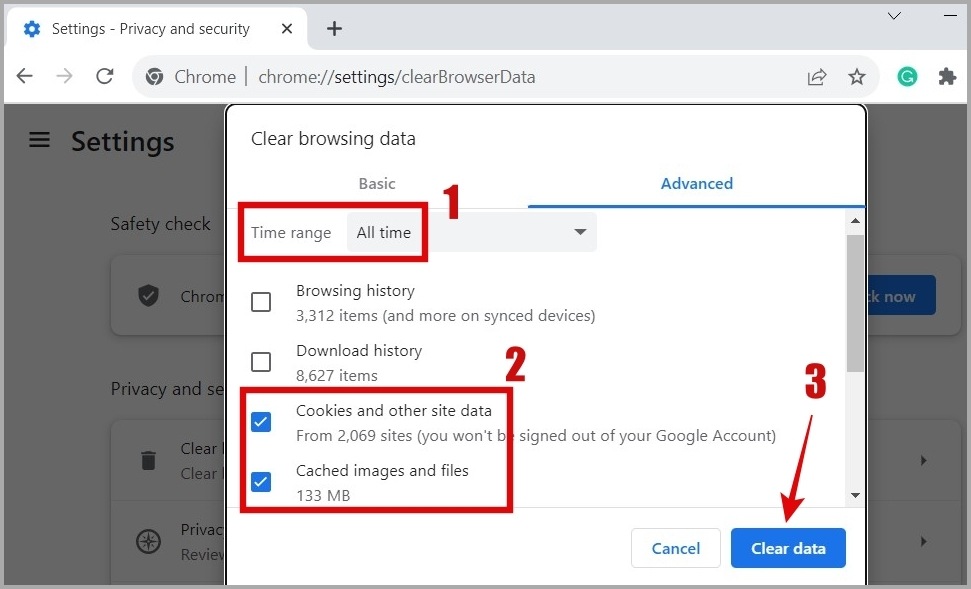Click the dialog scrollbar thumb

click(855, 303)
